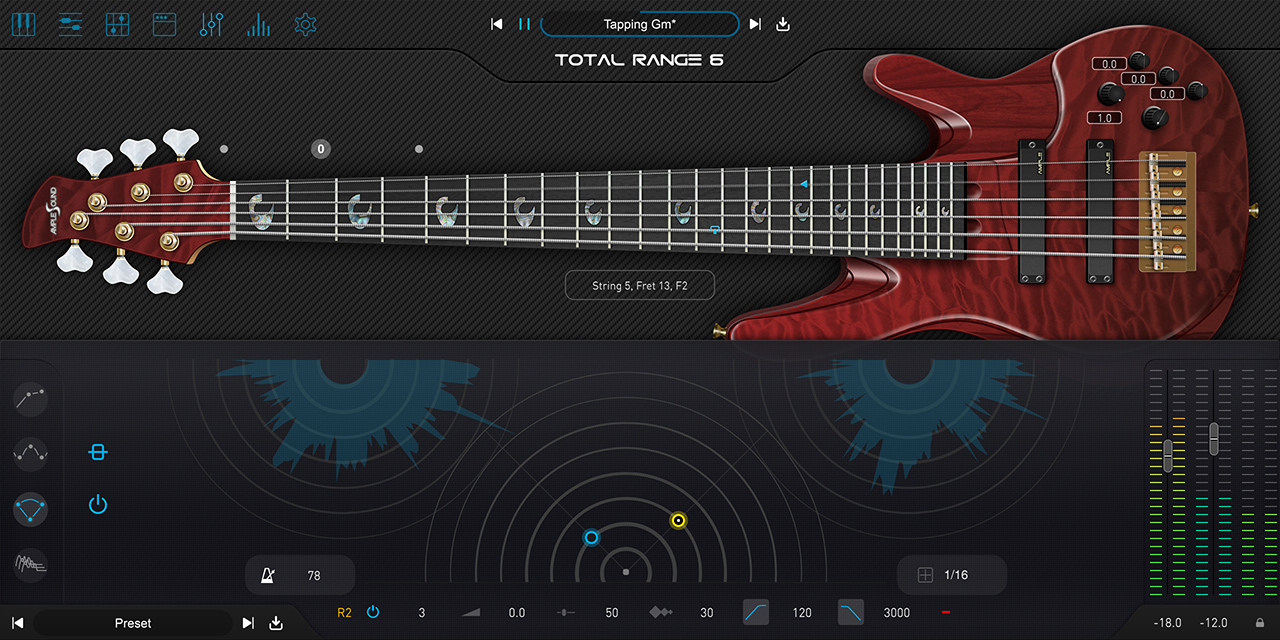This screenshot has width=1280, height=640.
Task: Open the vertical faders FX panel
Action: click(211, 24)
